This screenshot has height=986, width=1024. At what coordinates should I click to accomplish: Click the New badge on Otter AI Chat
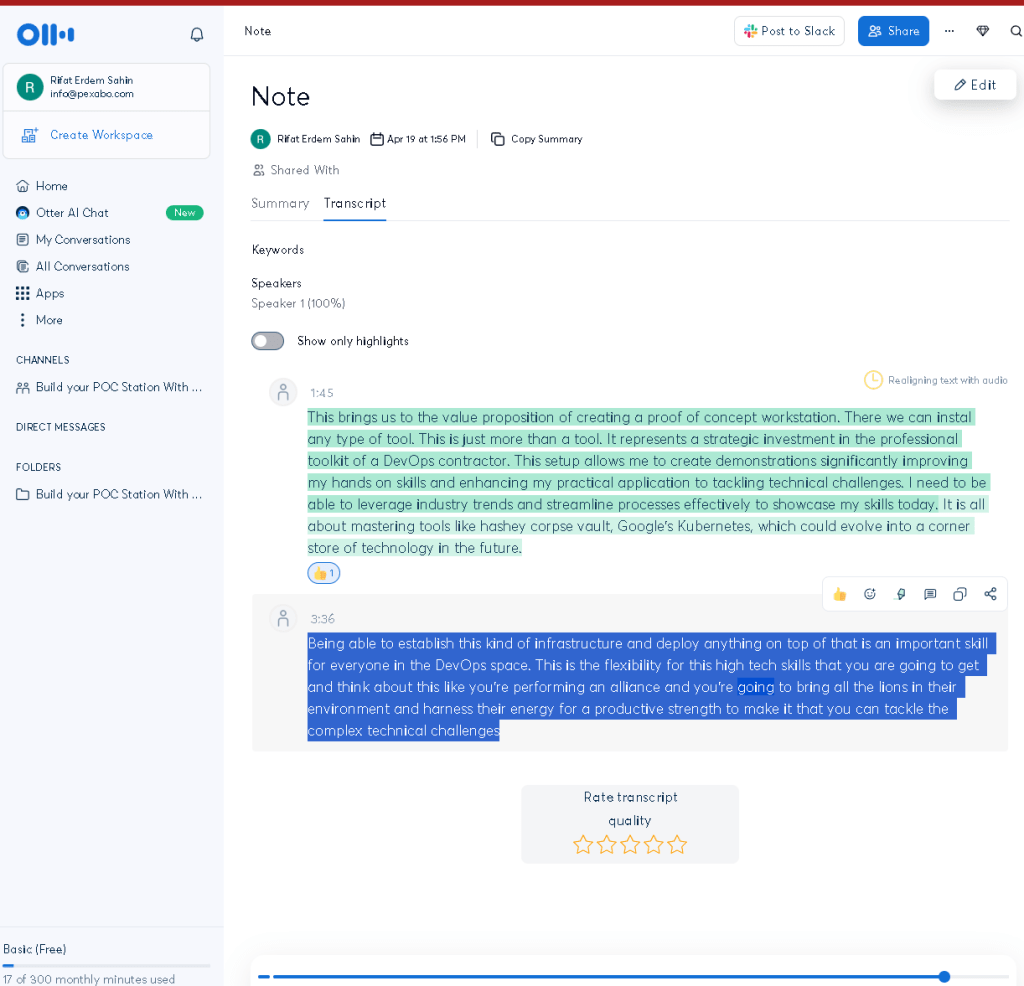185,213
